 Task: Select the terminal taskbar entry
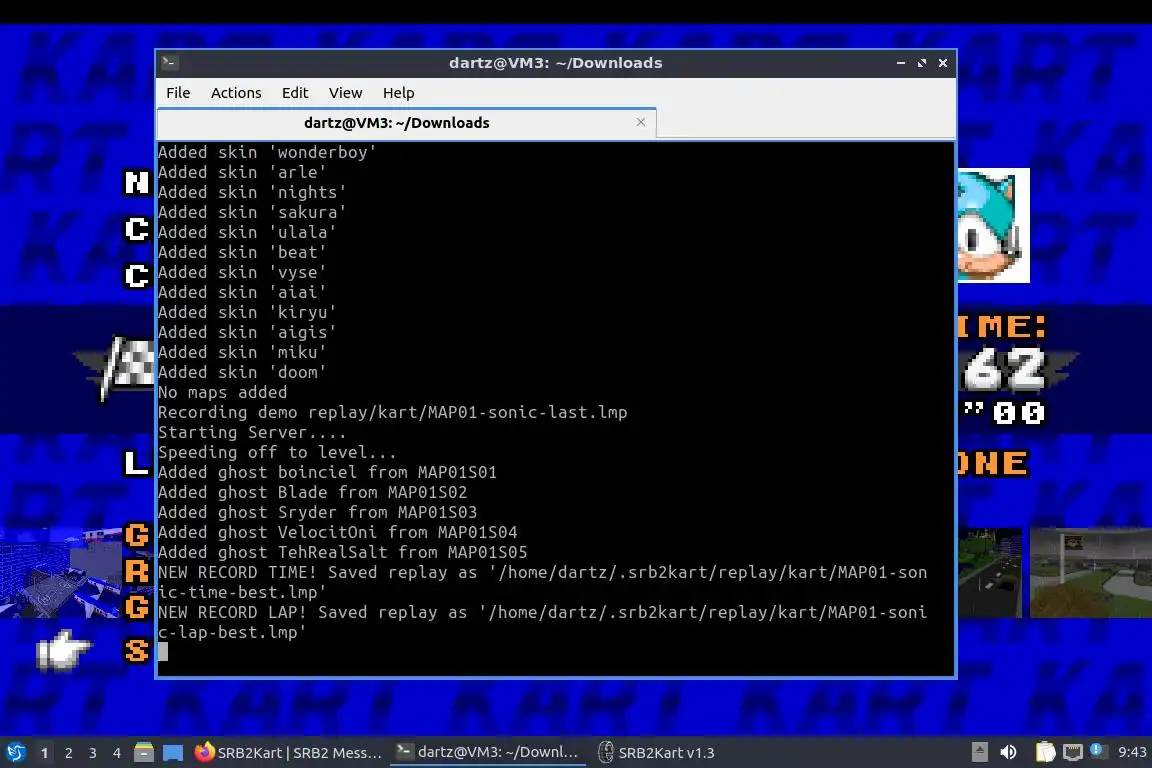pos(488,753)
